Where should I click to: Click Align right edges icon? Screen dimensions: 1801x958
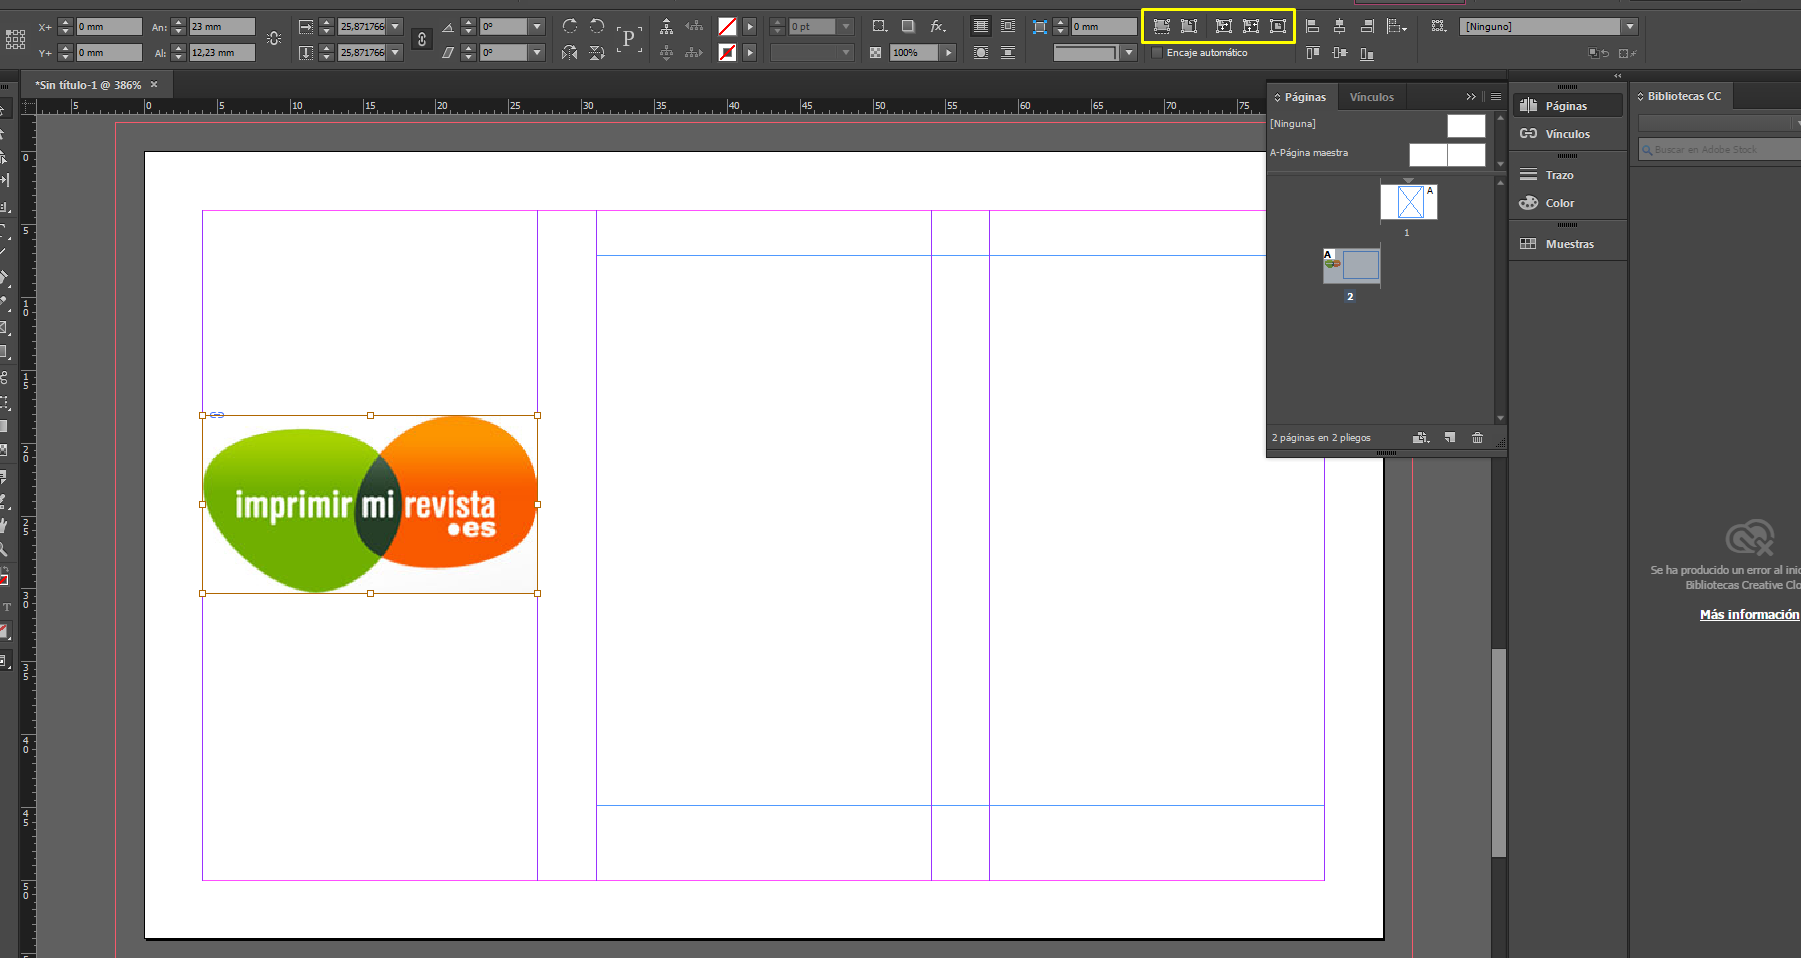1367,26
